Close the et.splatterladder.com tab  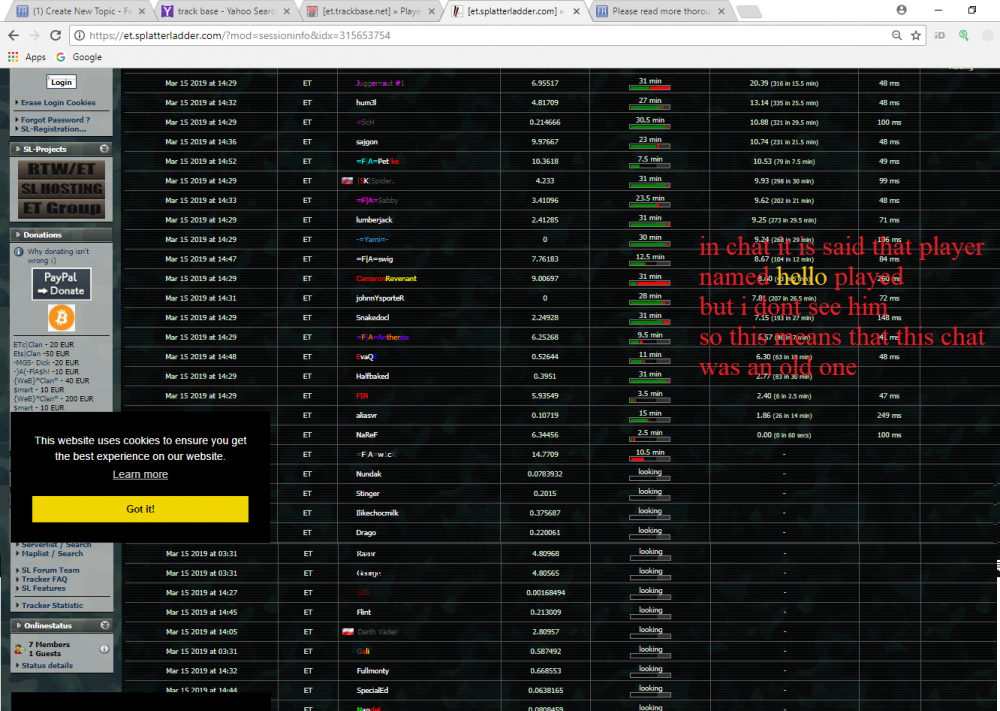[x=576, y=11]
